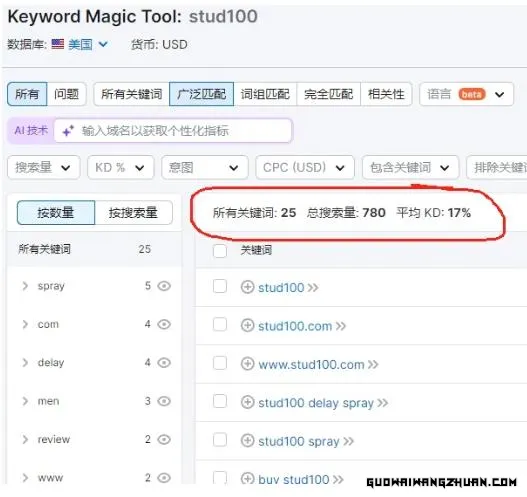527x497 pixels.
Task: Open the stud100 delay spray link
Action: tap(316, 403)
